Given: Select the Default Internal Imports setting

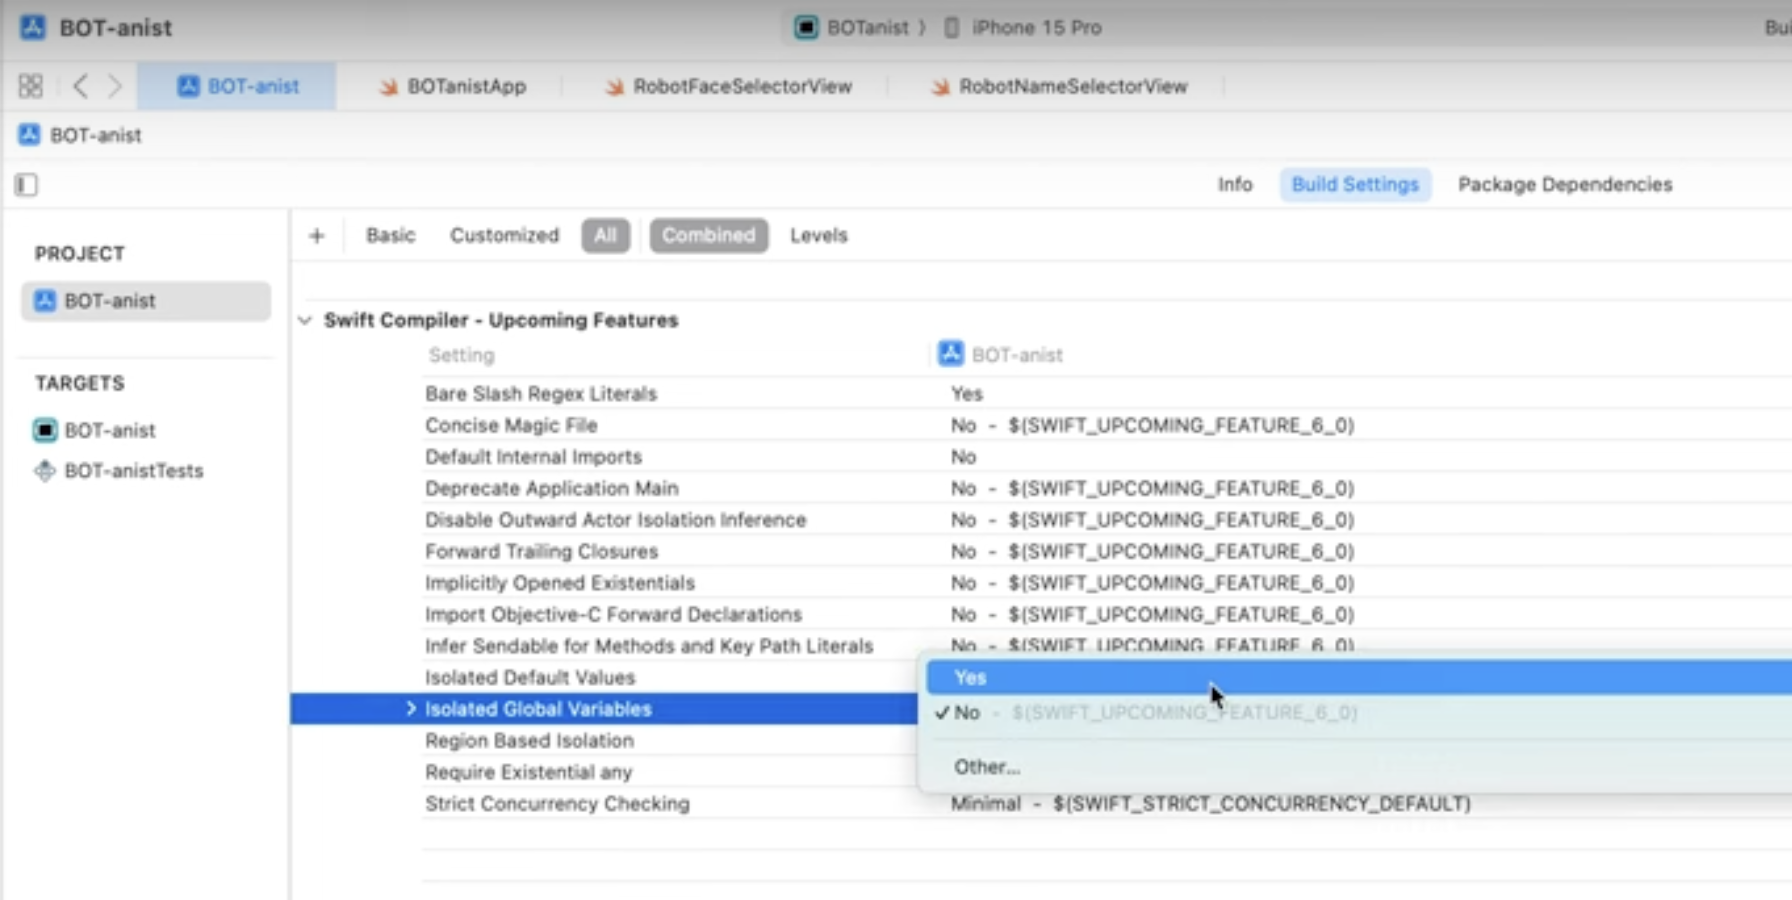Looking at the screenshot, I should click(533, 456).
